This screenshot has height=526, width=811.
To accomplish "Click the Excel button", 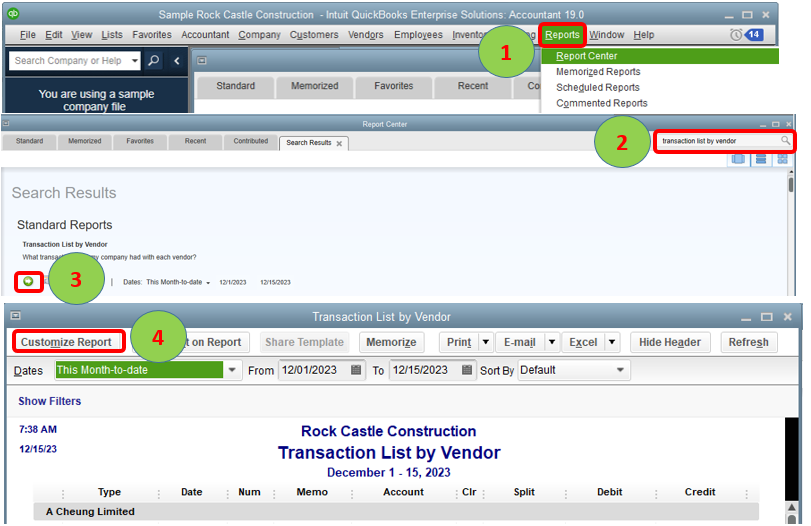I will [583, 342].
